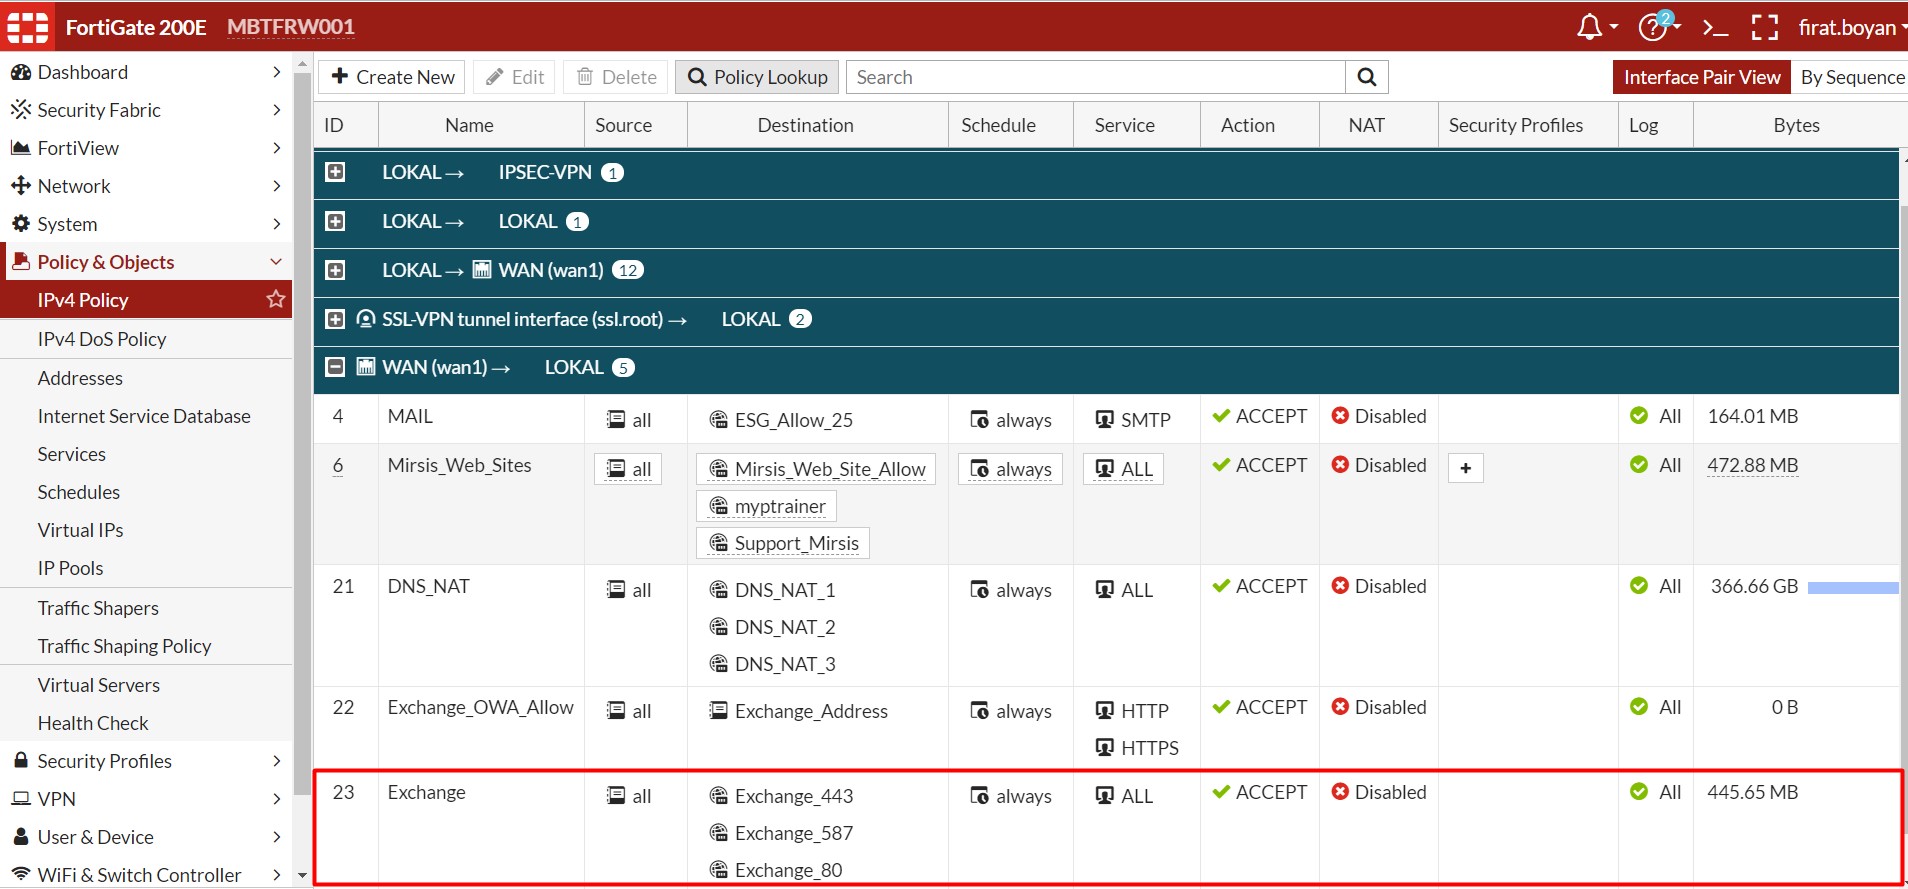
Task: Expand the LOKAL to LOKAL section
Action: tap(336, 221)
